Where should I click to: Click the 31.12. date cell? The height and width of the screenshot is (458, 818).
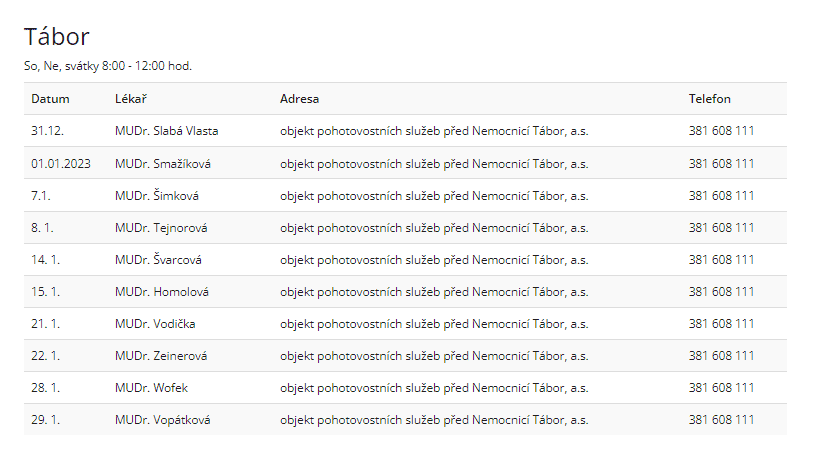(47, 131)
